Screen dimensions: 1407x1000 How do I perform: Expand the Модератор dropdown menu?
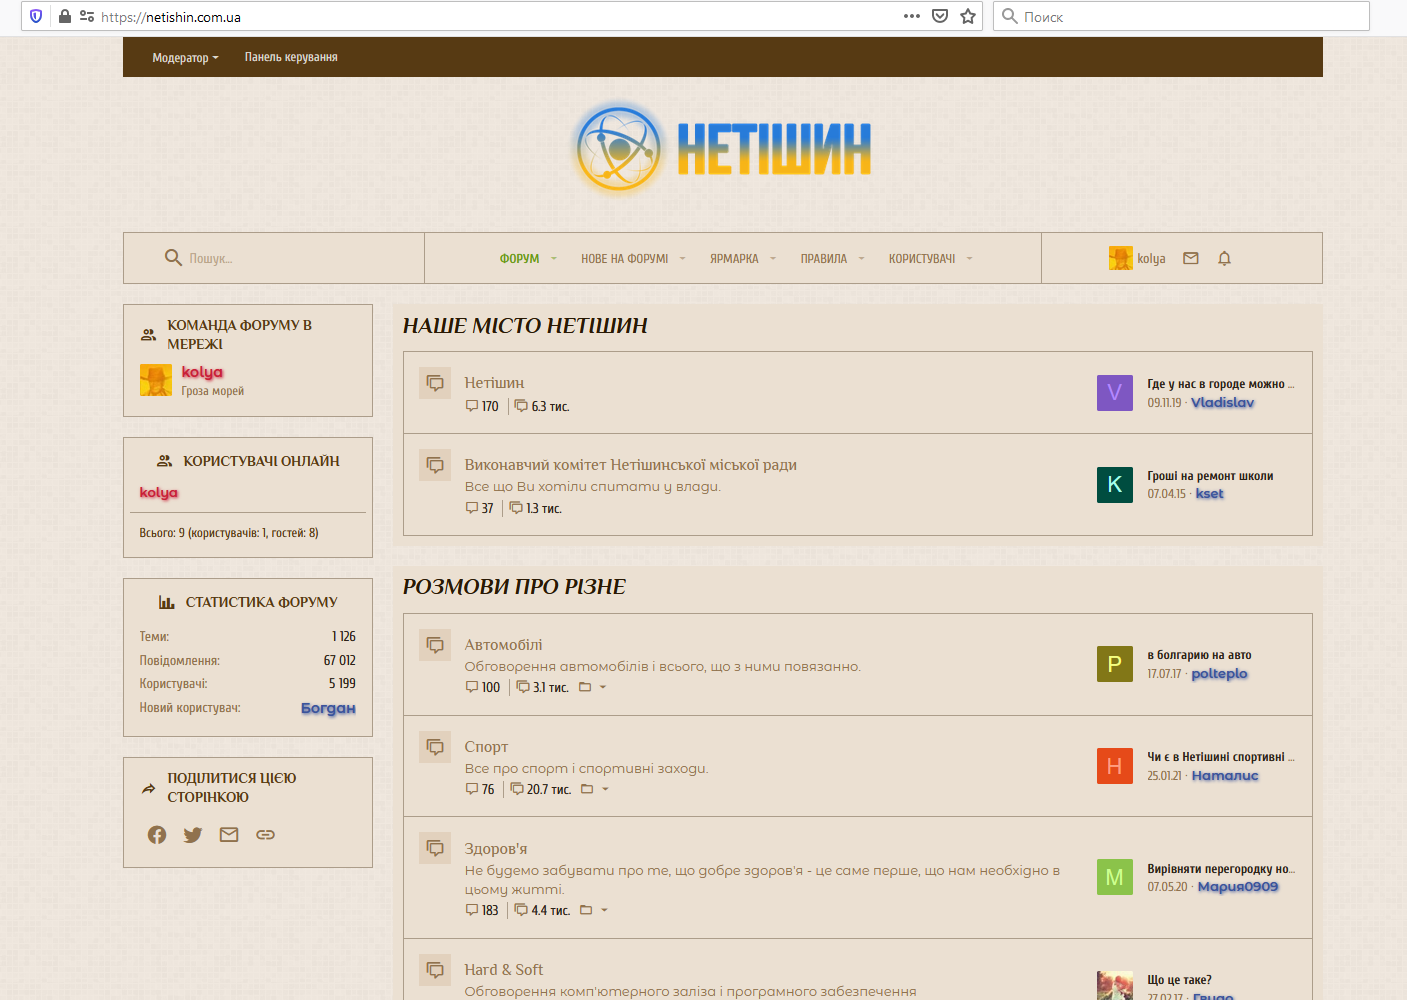(185, 58)
